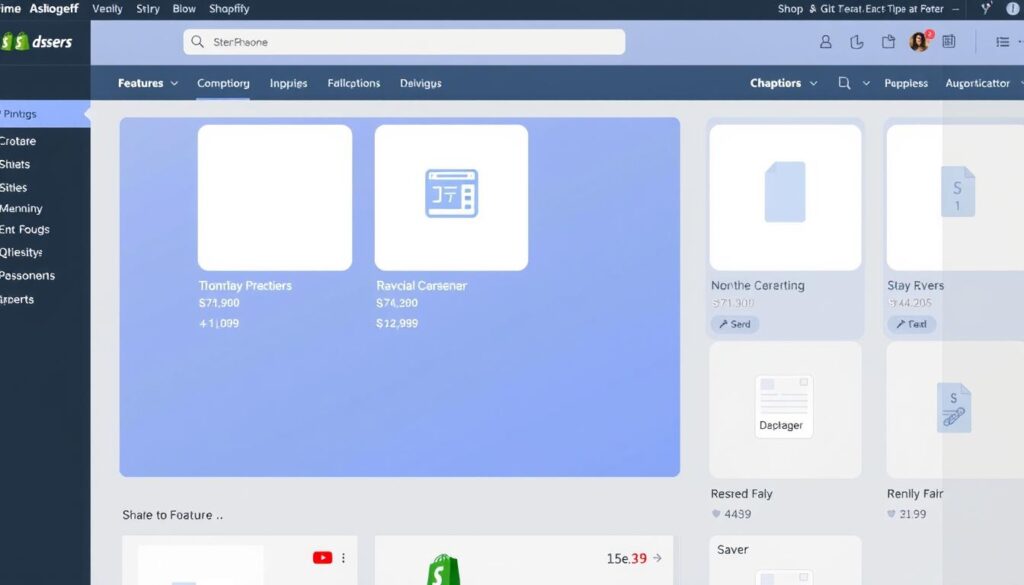Open the search magnifier dropdown in navbar
Image resolution: width=1024 pixels, height=585 pixels.
pyautogui.click(x=853, y=83)
